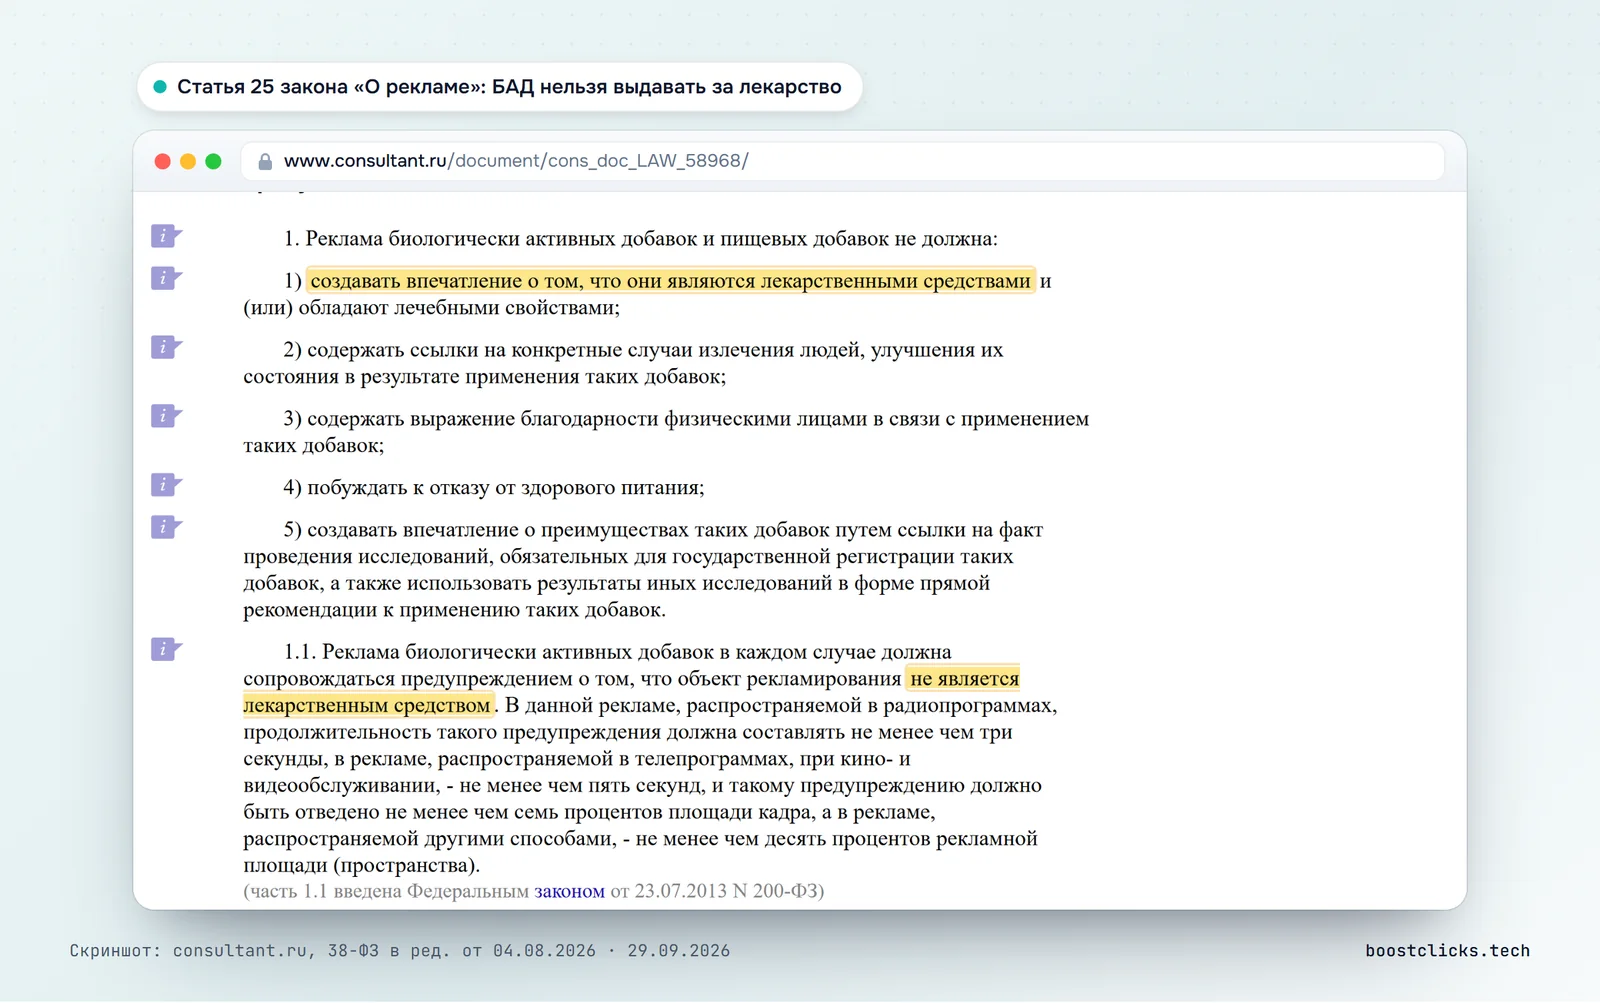Click info icon next to paragraph '1.1. Реклама'

(x=166, y=649)
